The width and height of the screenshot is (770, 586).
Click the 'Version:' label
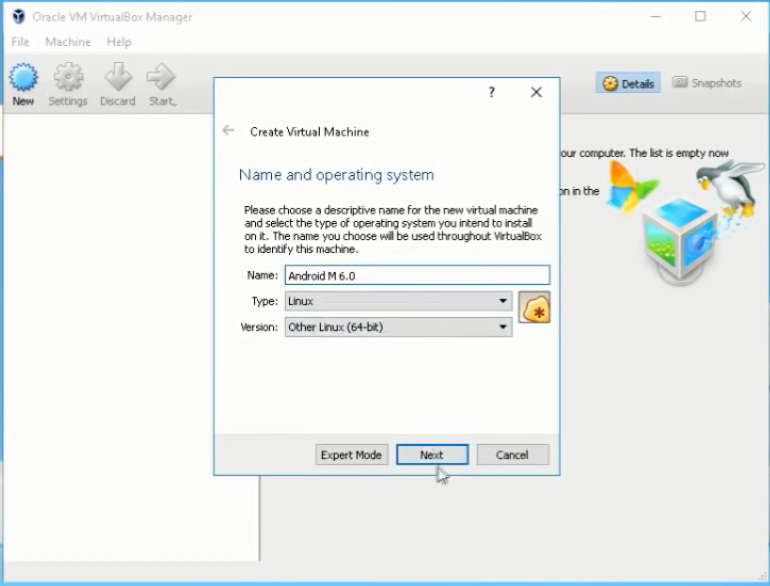coord(259,327)
